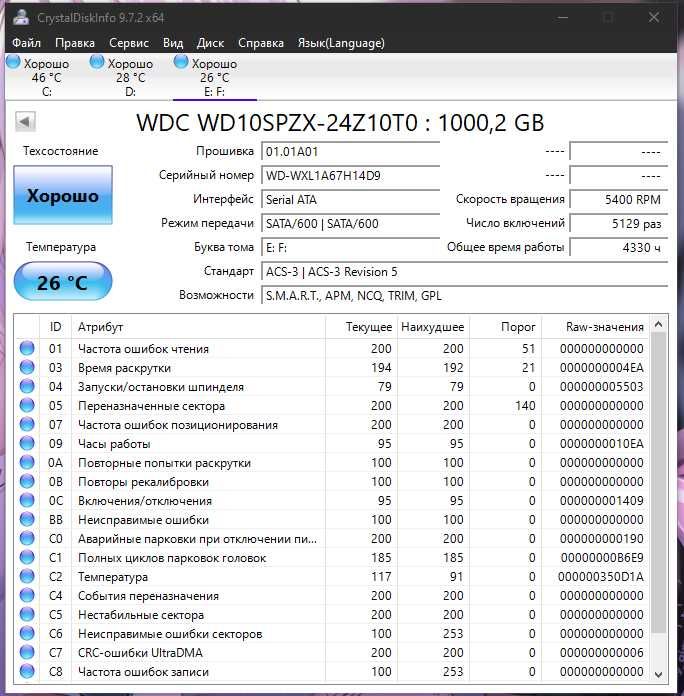Open the Сервис menu
Viewport: 684px width, 696px height.
click(x=129, y=43)
